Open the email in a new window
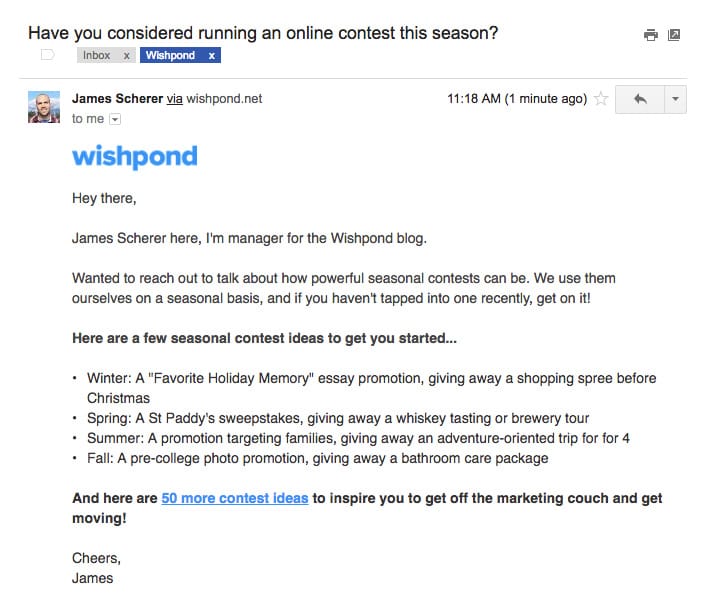Screen dimensions: 708x614 674,35
